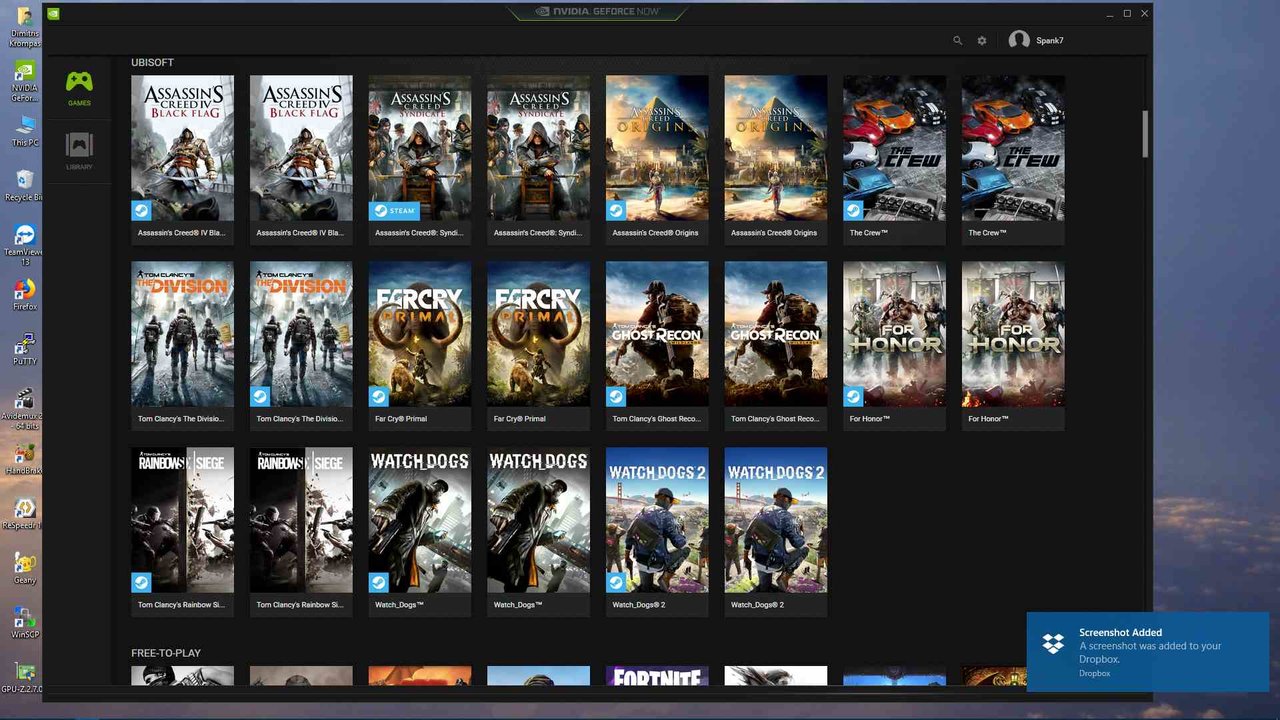Open settings with the gear icon
This screenshot has width=1280, height=720.
(x=982, y=41)
